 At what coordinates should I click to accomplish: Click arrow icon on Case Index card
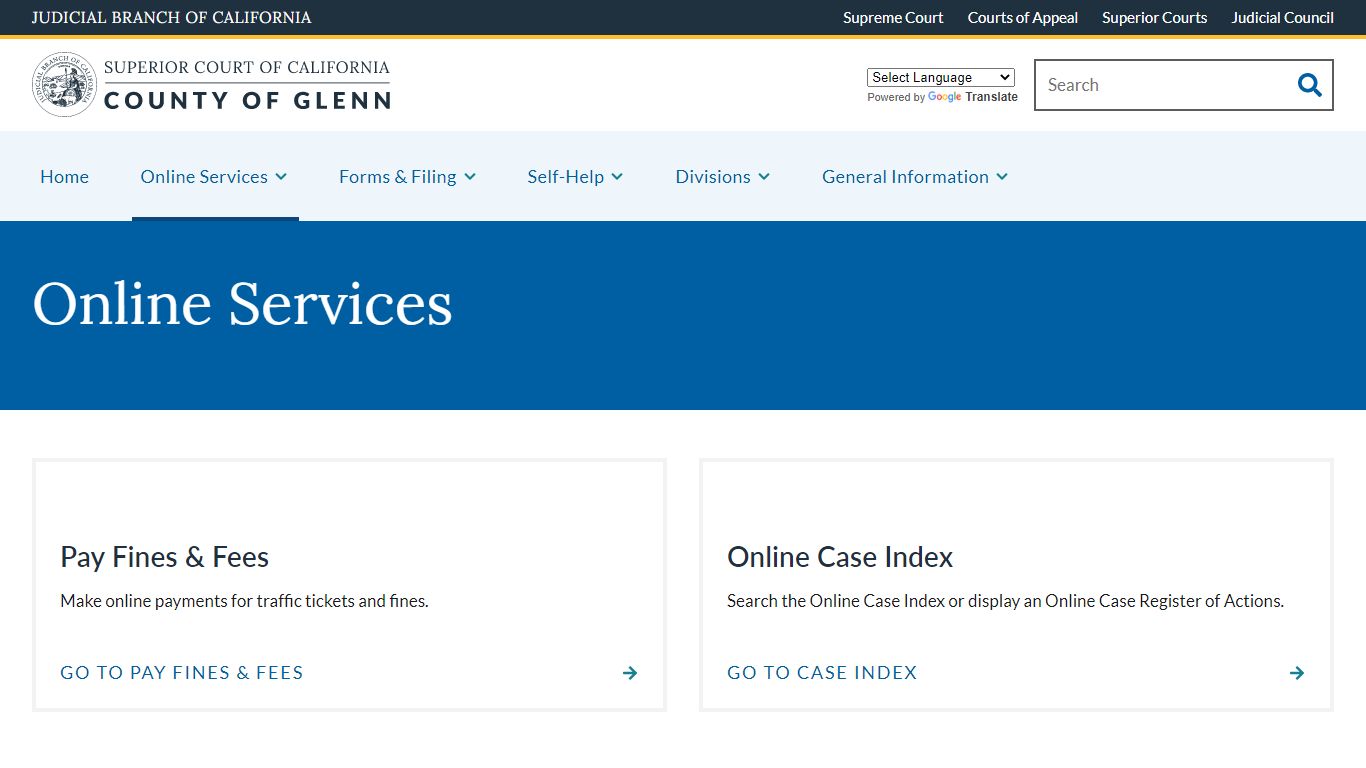pos(1297,673)
